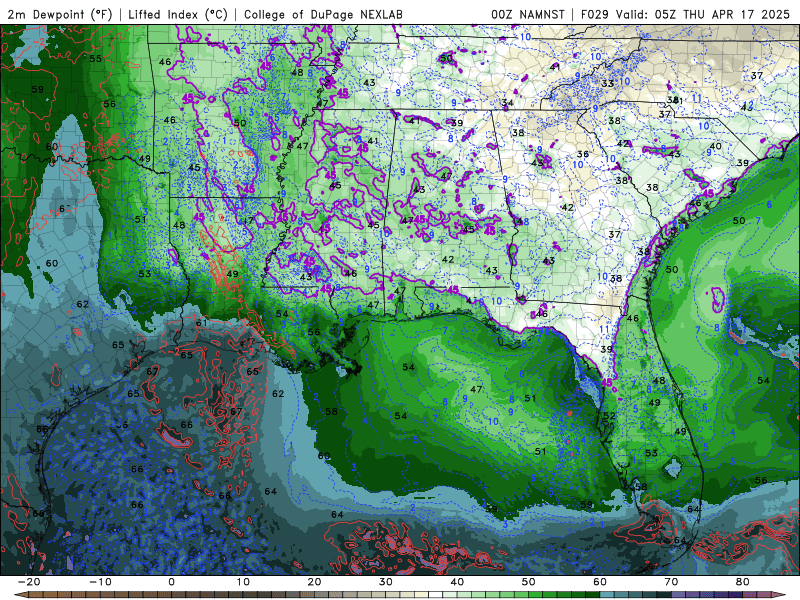
Task: Click the black "52" dewpoint value
Action: (609, 416)
